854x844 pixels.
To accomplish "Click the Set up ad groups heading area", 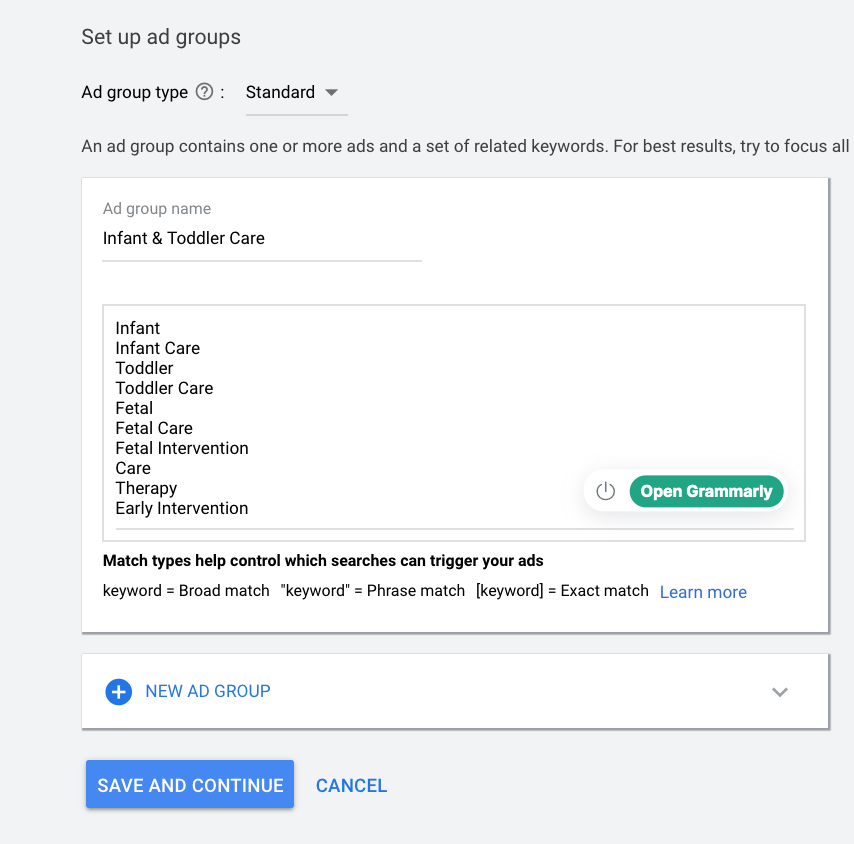I will click(160, 37).
